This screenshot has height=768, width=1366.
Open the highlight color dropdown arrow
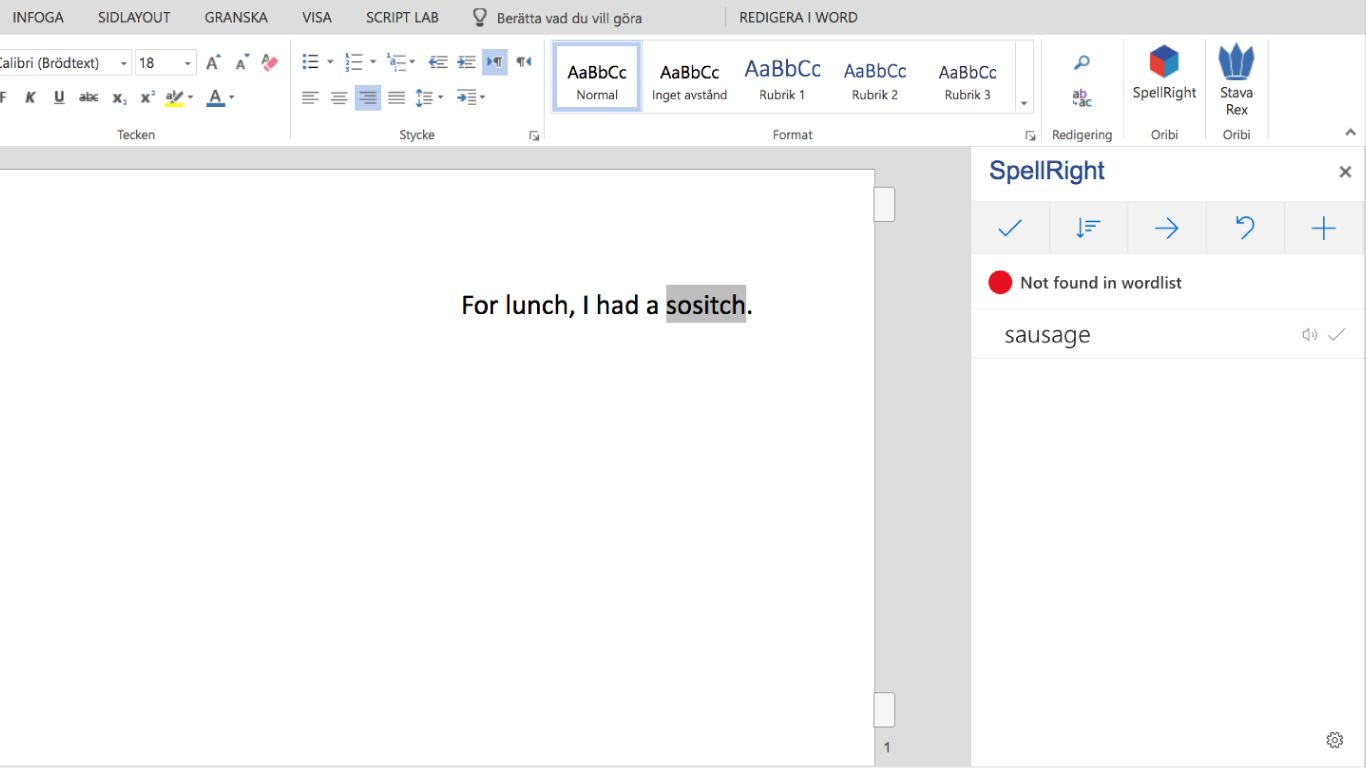[190, 97]
